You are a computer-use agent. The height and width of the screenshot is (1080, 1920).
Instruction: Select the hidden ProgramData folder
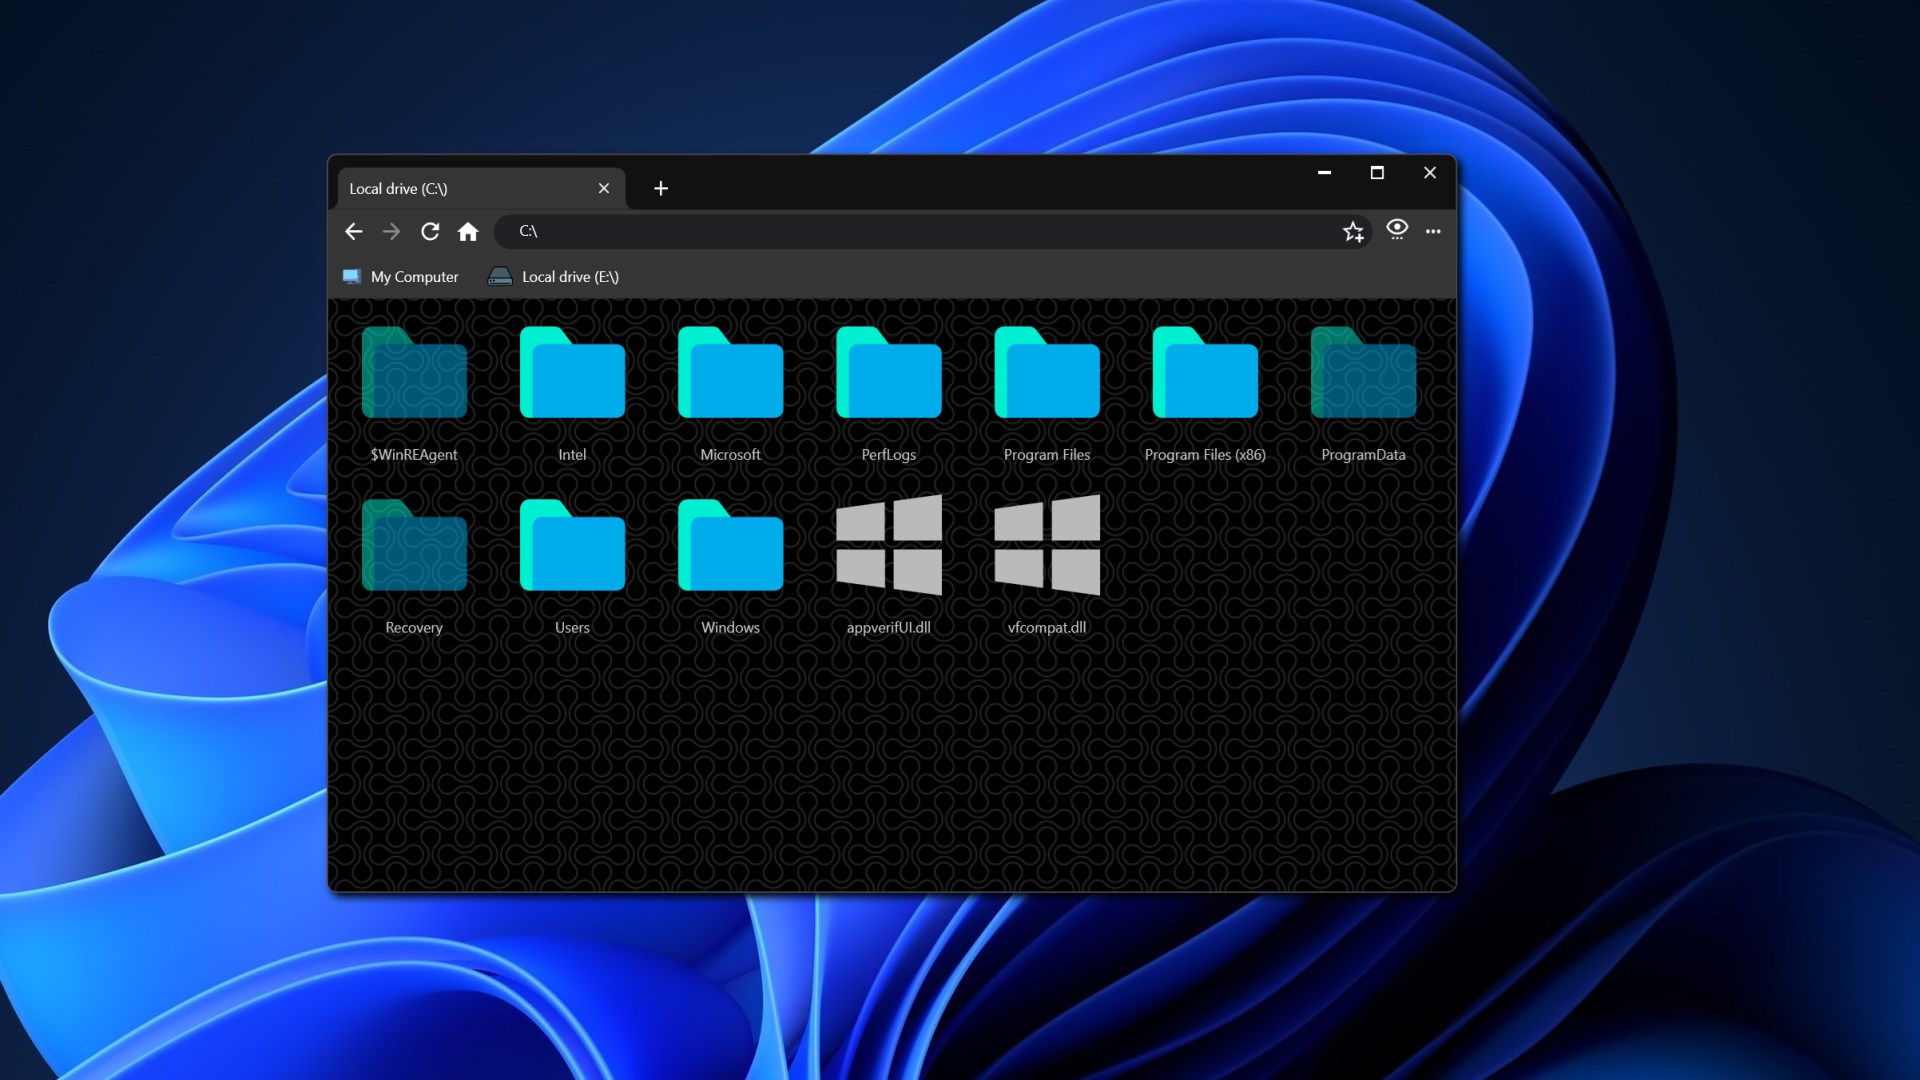pos(1363,374)
